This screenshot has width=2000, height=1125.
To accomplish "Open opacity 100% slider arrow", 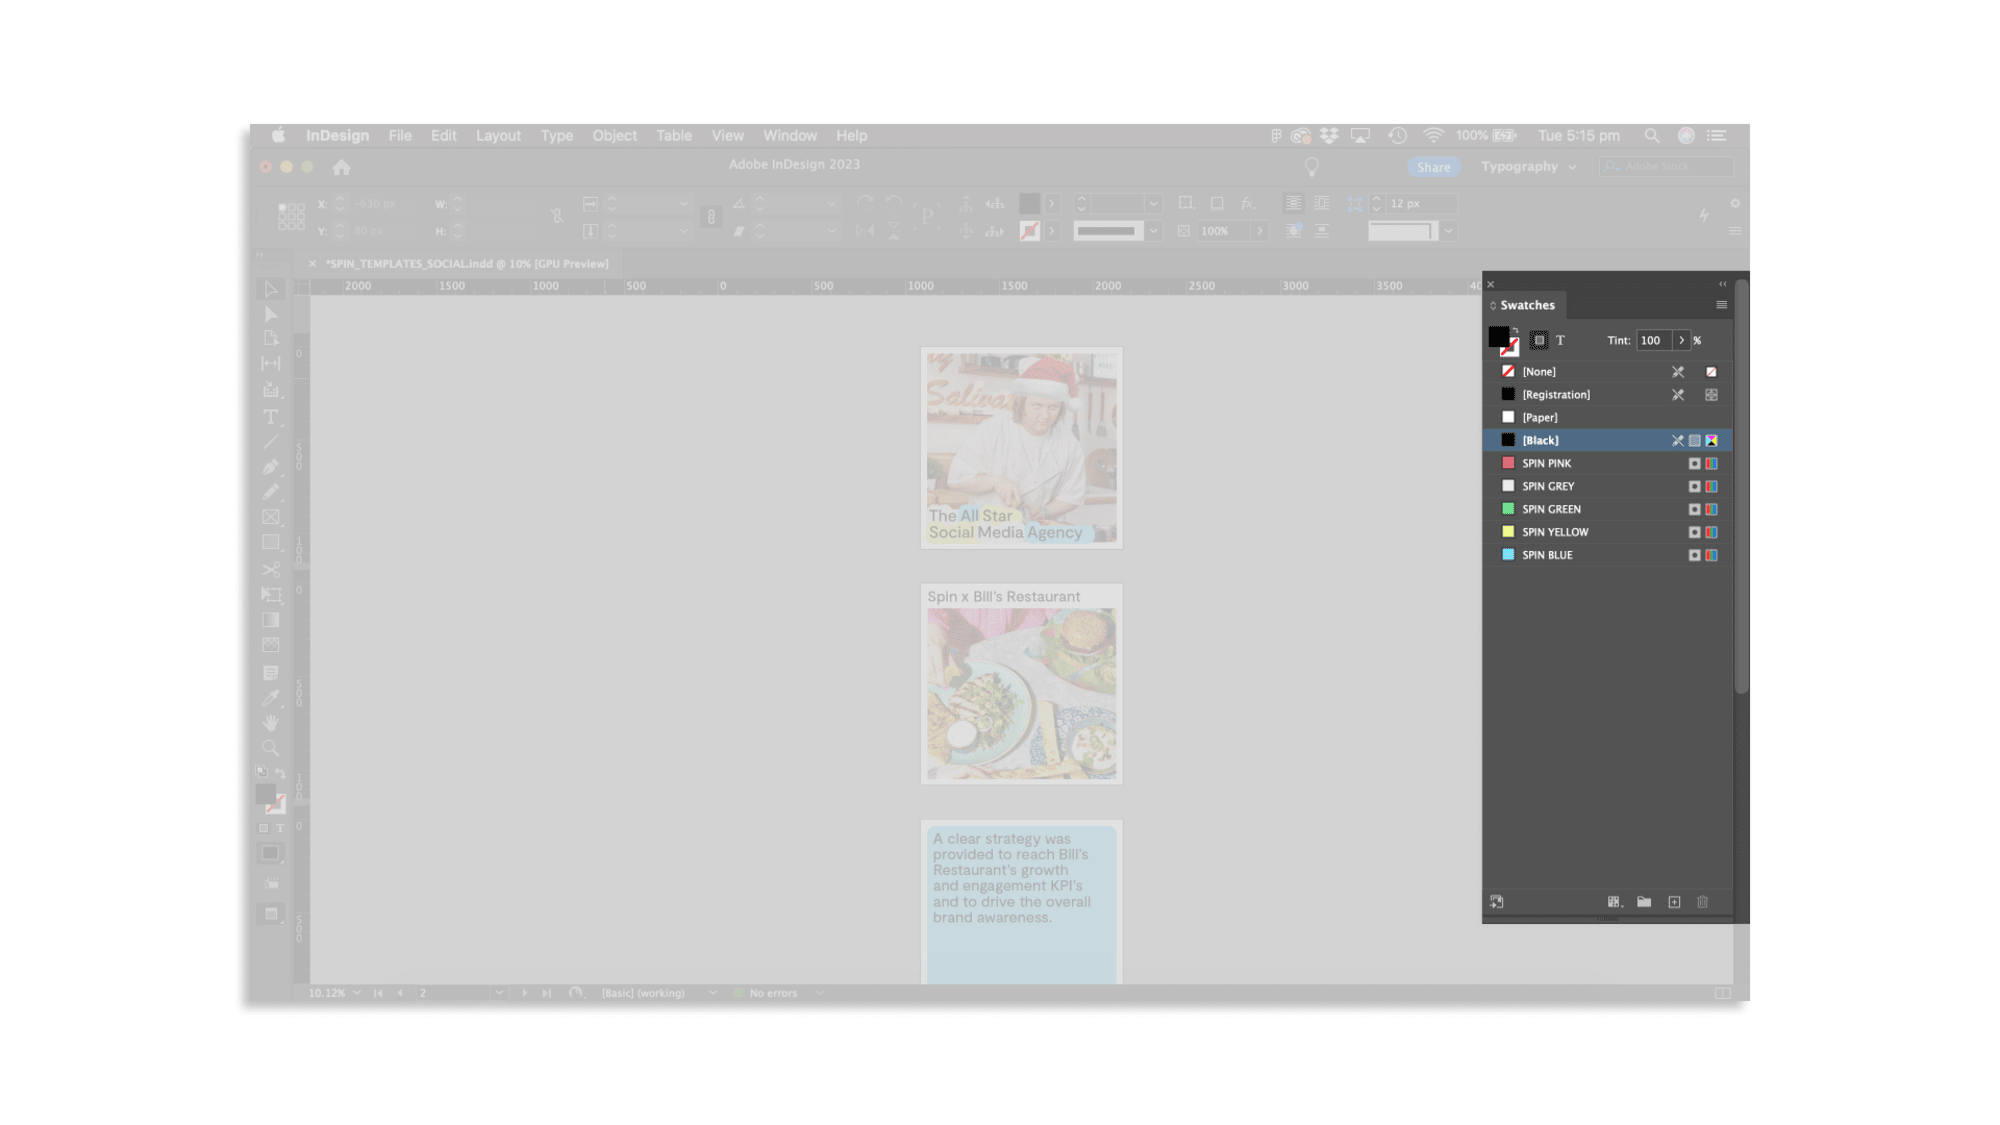I will coord(1260,231).
